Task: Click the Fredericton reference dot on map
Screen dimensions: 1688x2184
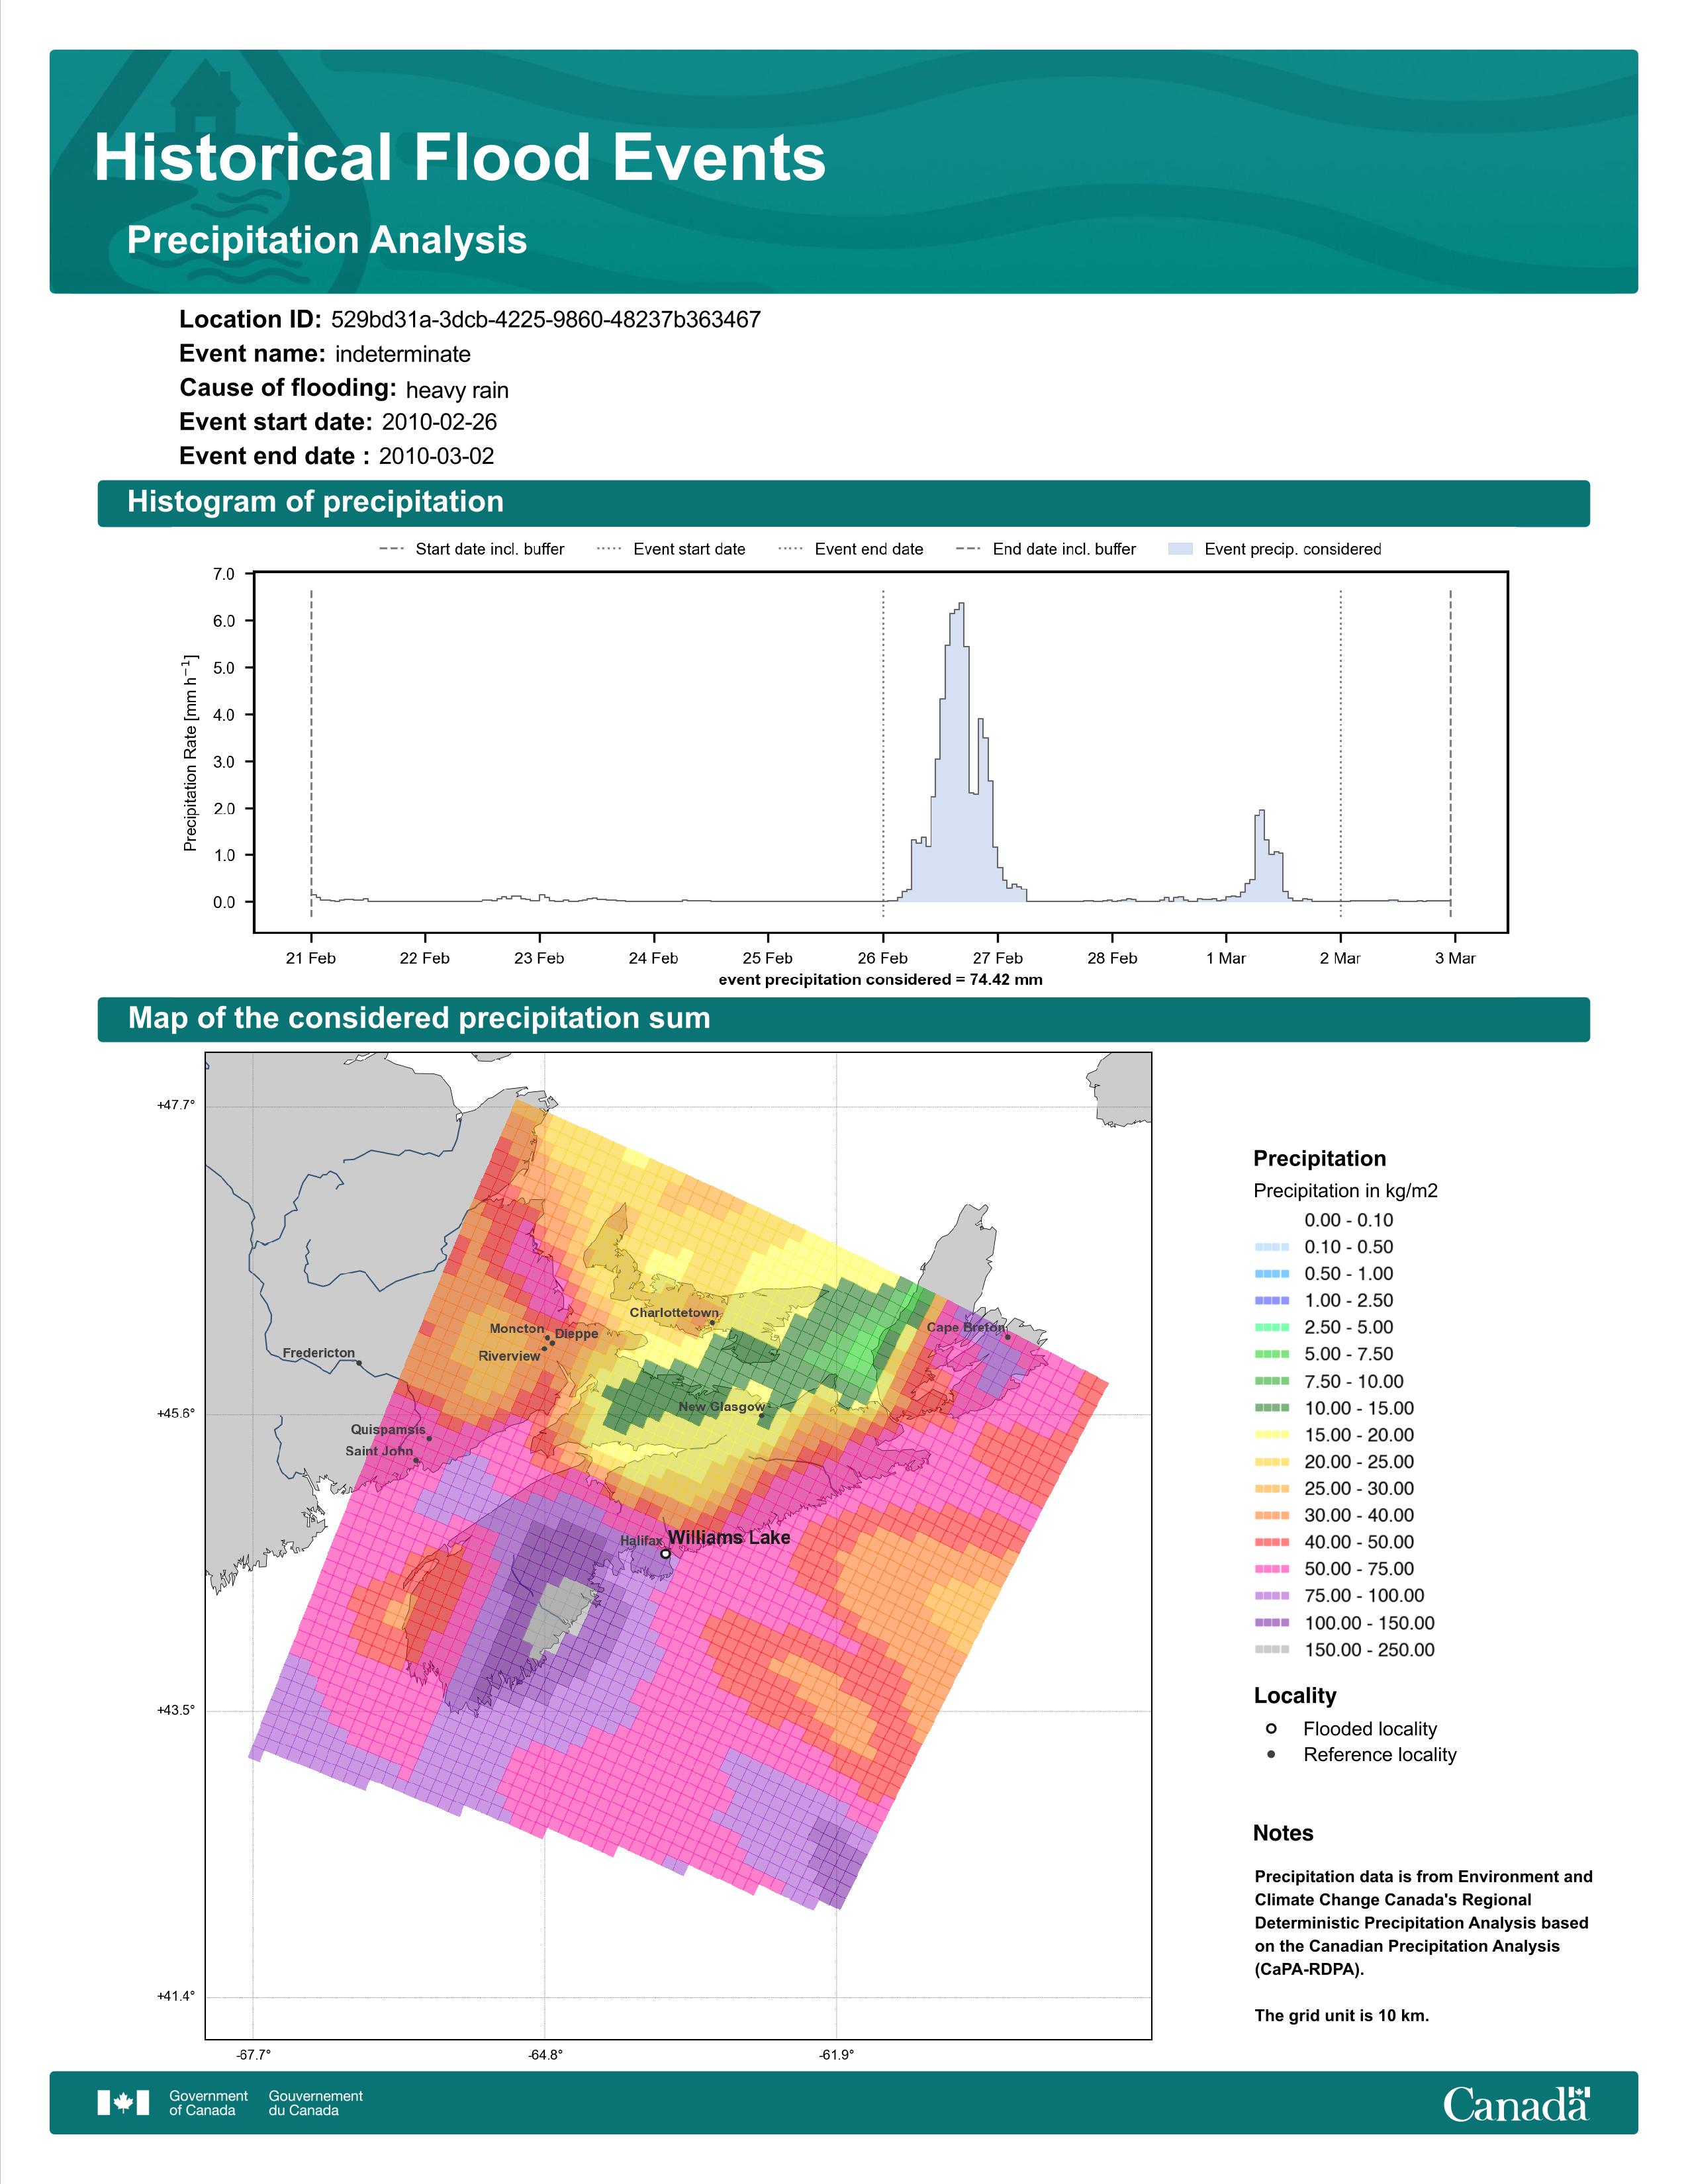Action: 359,1364
